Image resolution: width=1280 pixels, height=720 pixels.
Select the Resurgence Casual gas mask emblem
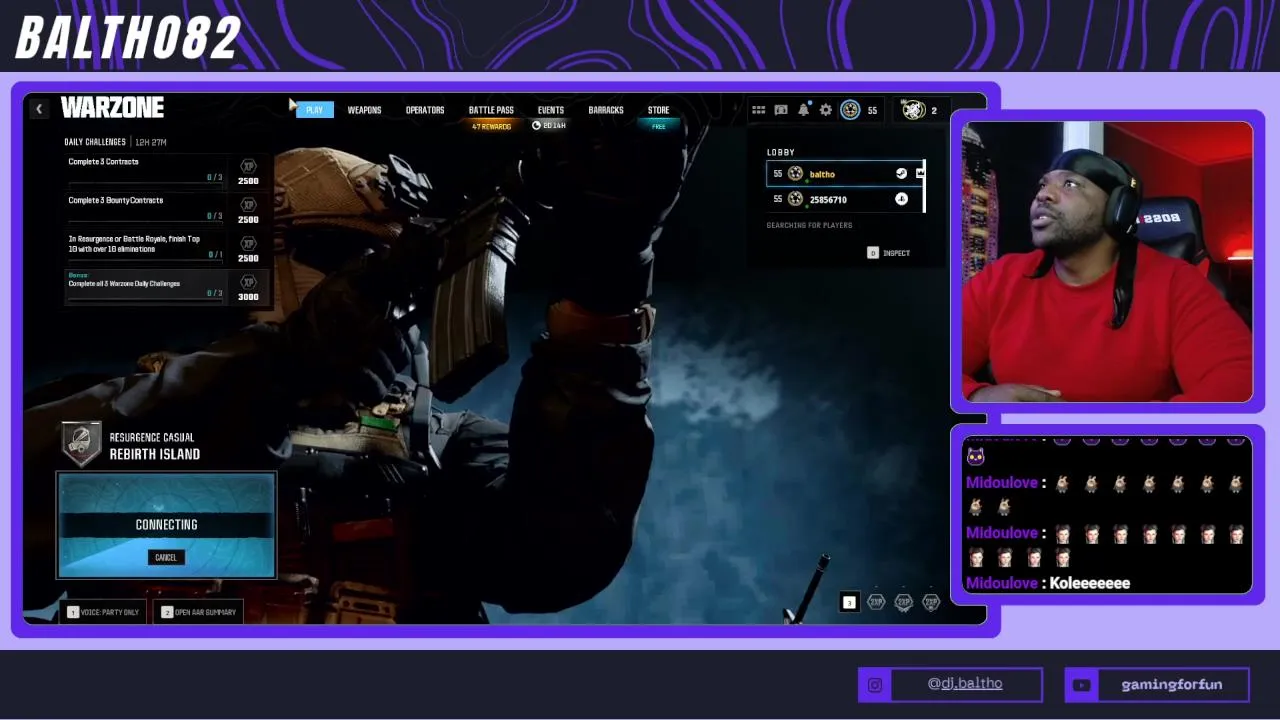tap(82, 445)
